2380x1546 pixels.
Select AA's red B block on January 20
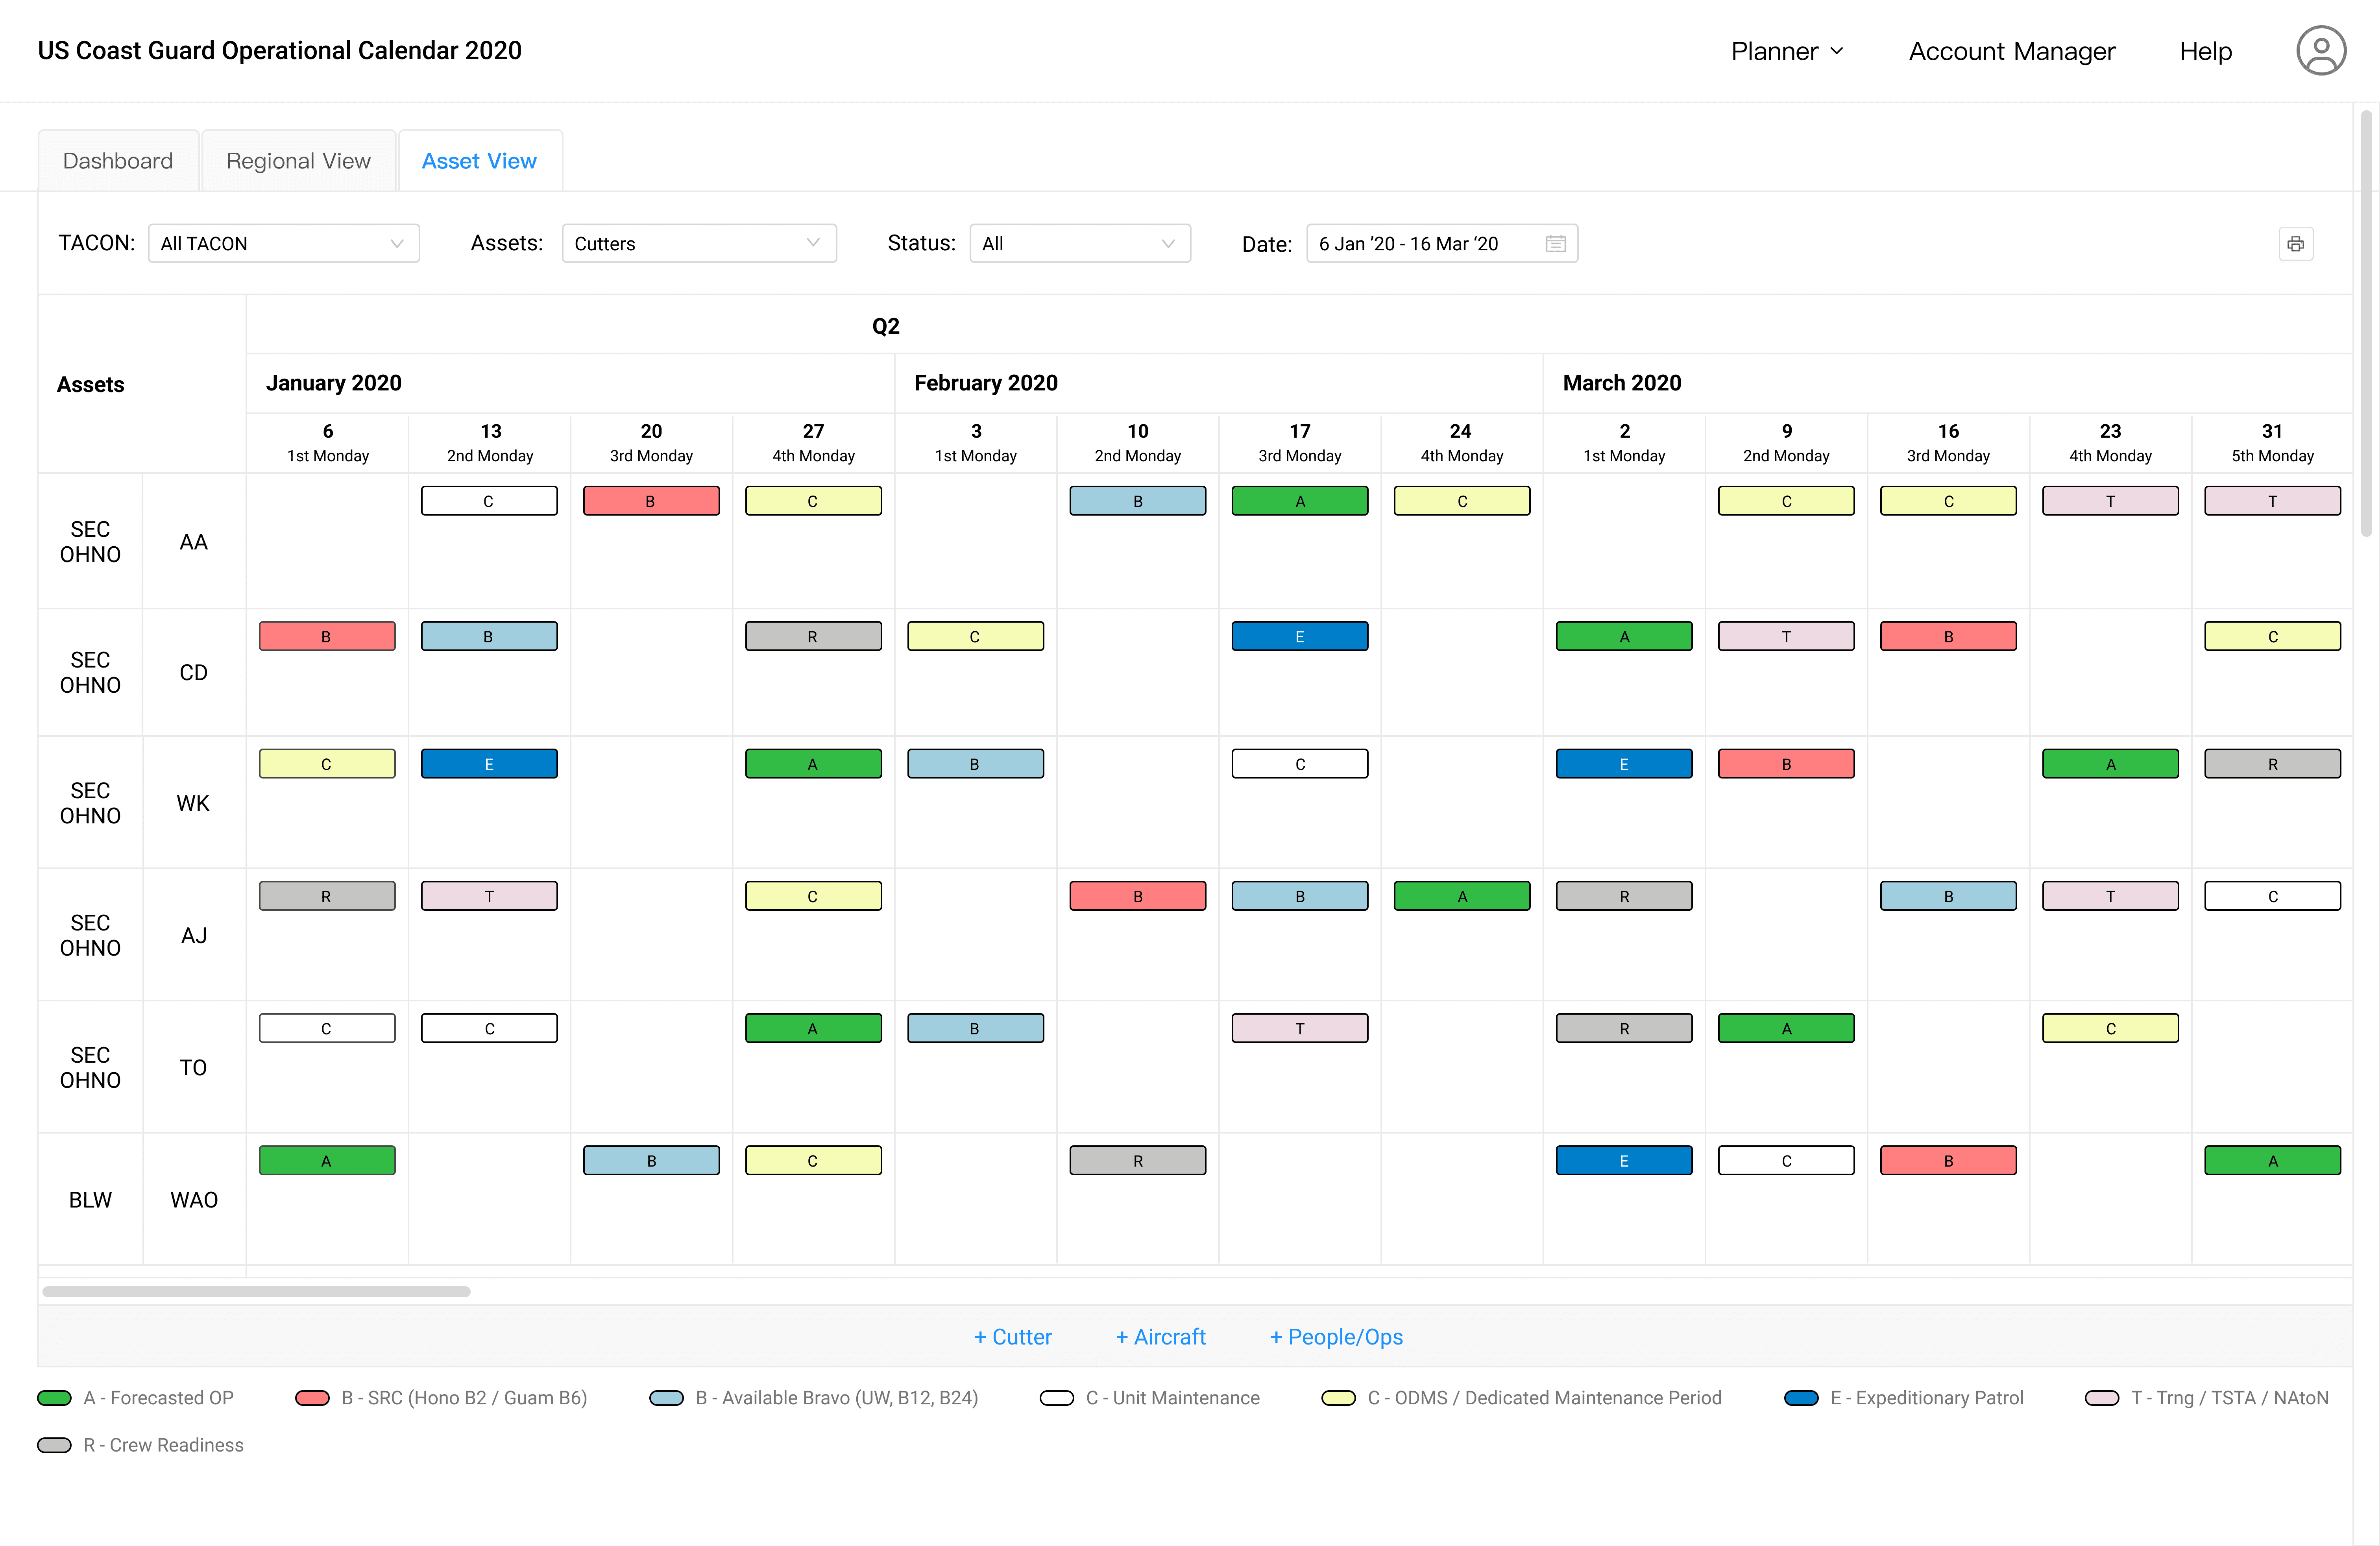click(x=651, y=501)
